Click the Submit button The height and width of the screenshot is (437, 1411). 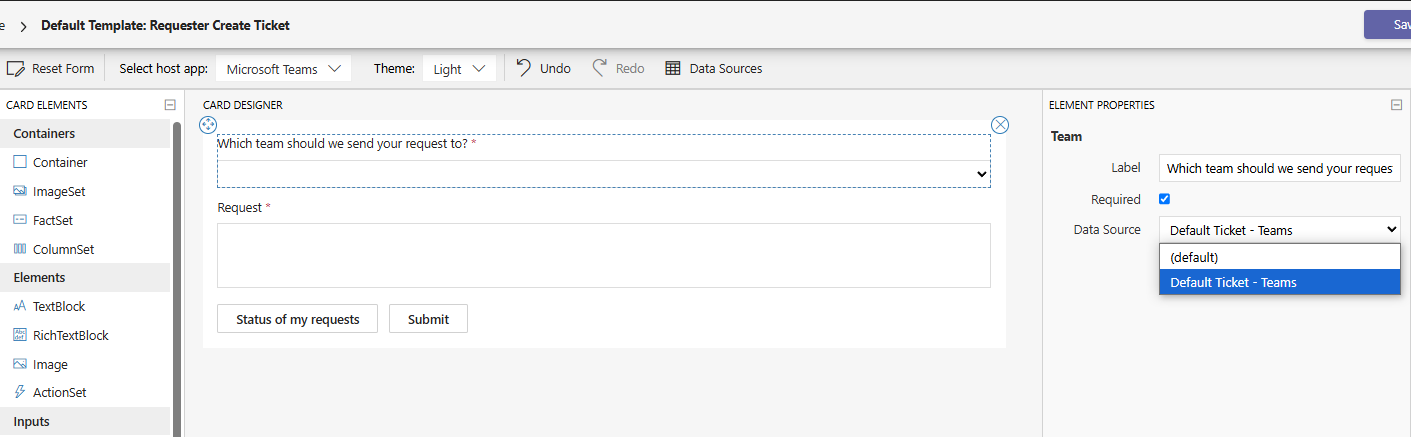tap(428, 319)
